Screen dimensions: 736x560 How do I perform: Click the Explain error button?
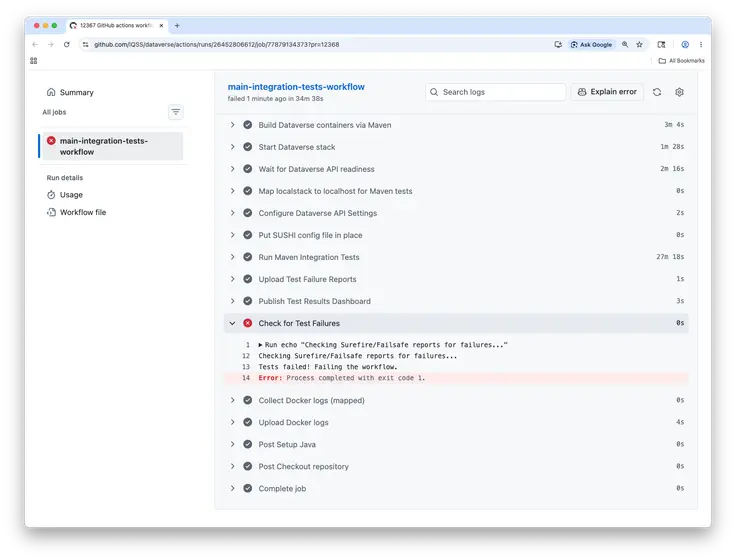pyautogui.click(x=607, y=92)
